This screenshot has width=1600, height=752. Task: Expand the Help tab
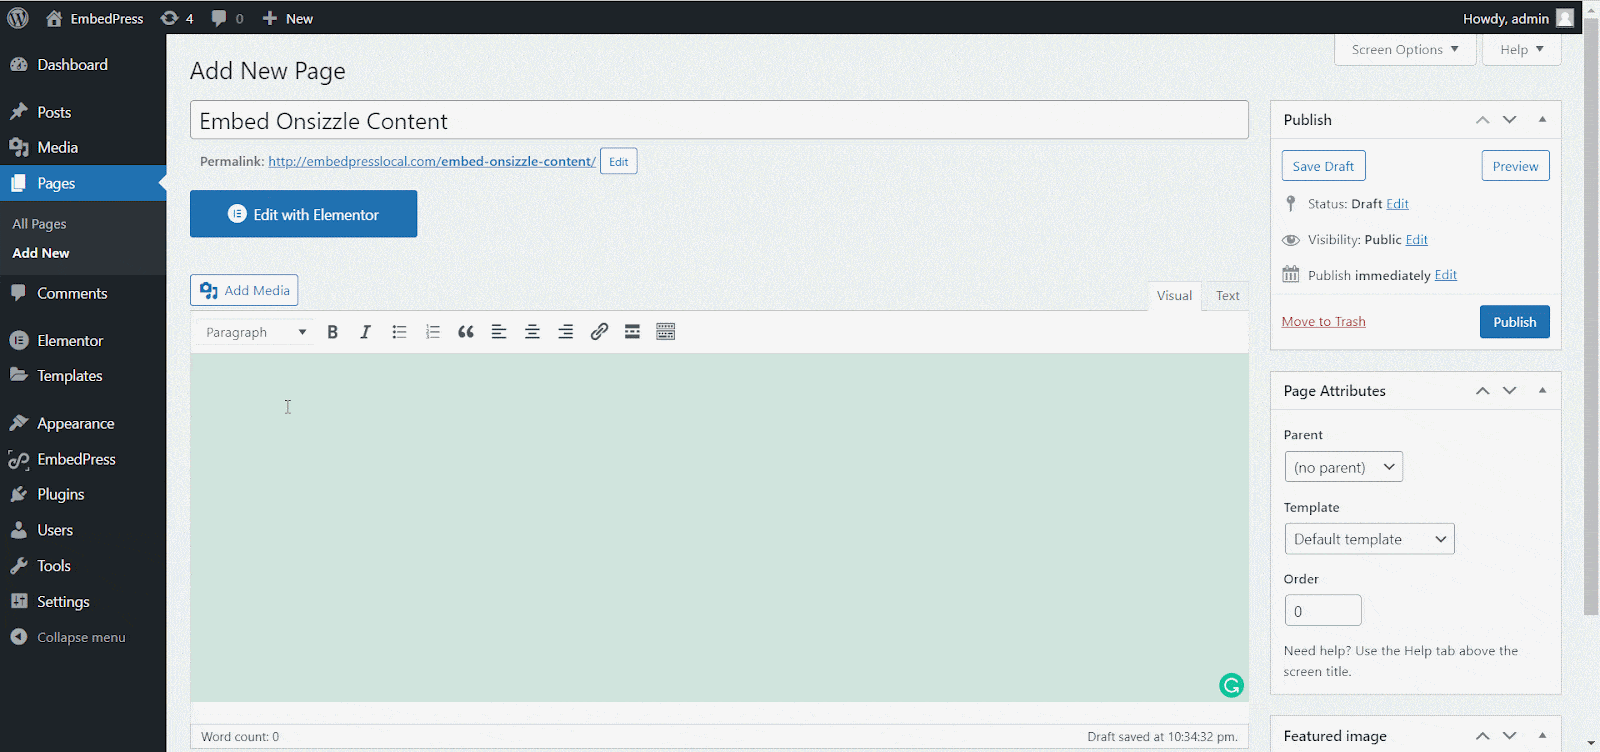(1522, 49)
